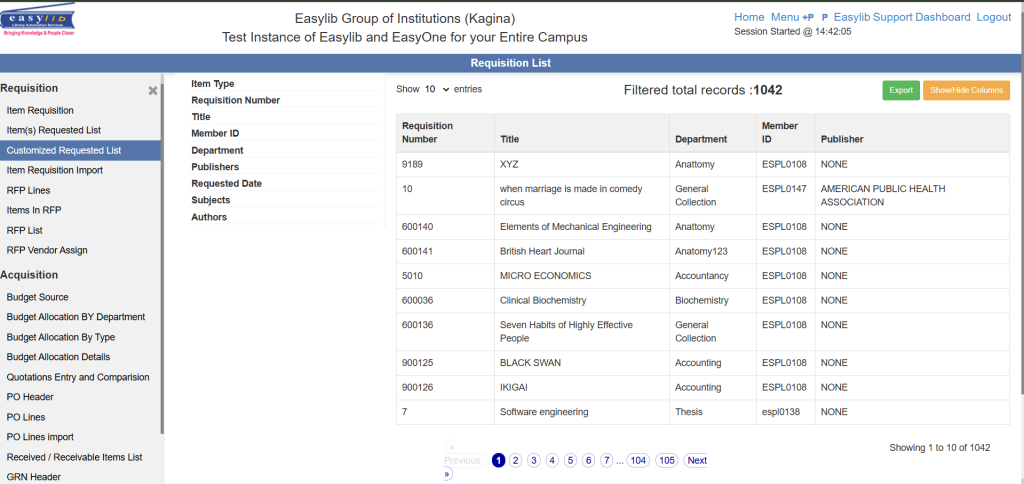Viewport: 1024px width, 484px height.
Task: Close the sidebar with the X icon
Action: click(153, 90)
